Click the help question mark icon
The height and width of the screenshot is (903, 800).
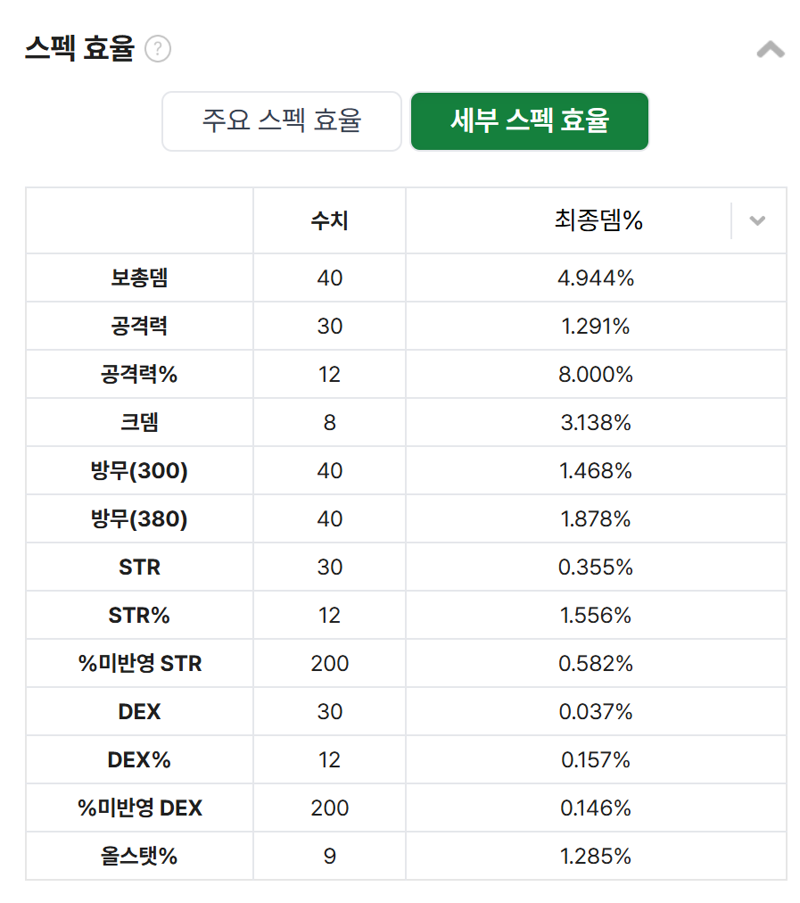(157, 48)
